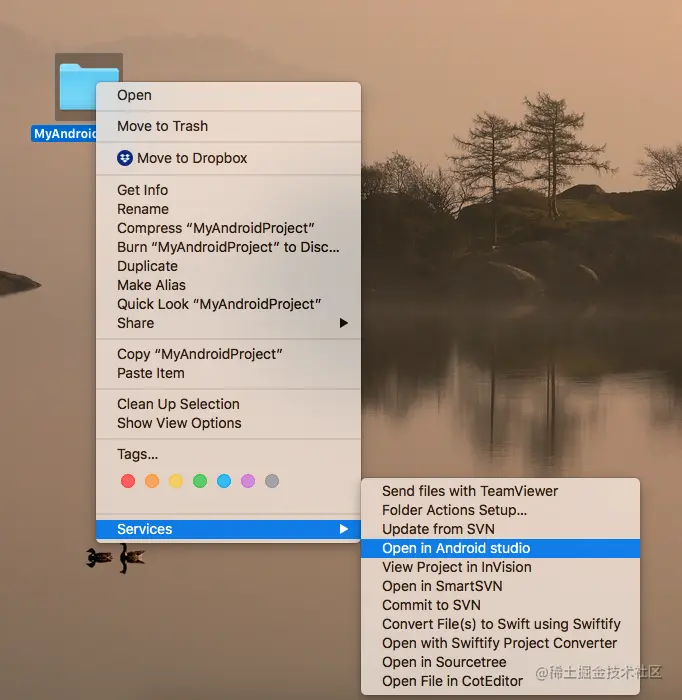Choose Burn "MyAndroidProject" to Disc

(228, 247)
